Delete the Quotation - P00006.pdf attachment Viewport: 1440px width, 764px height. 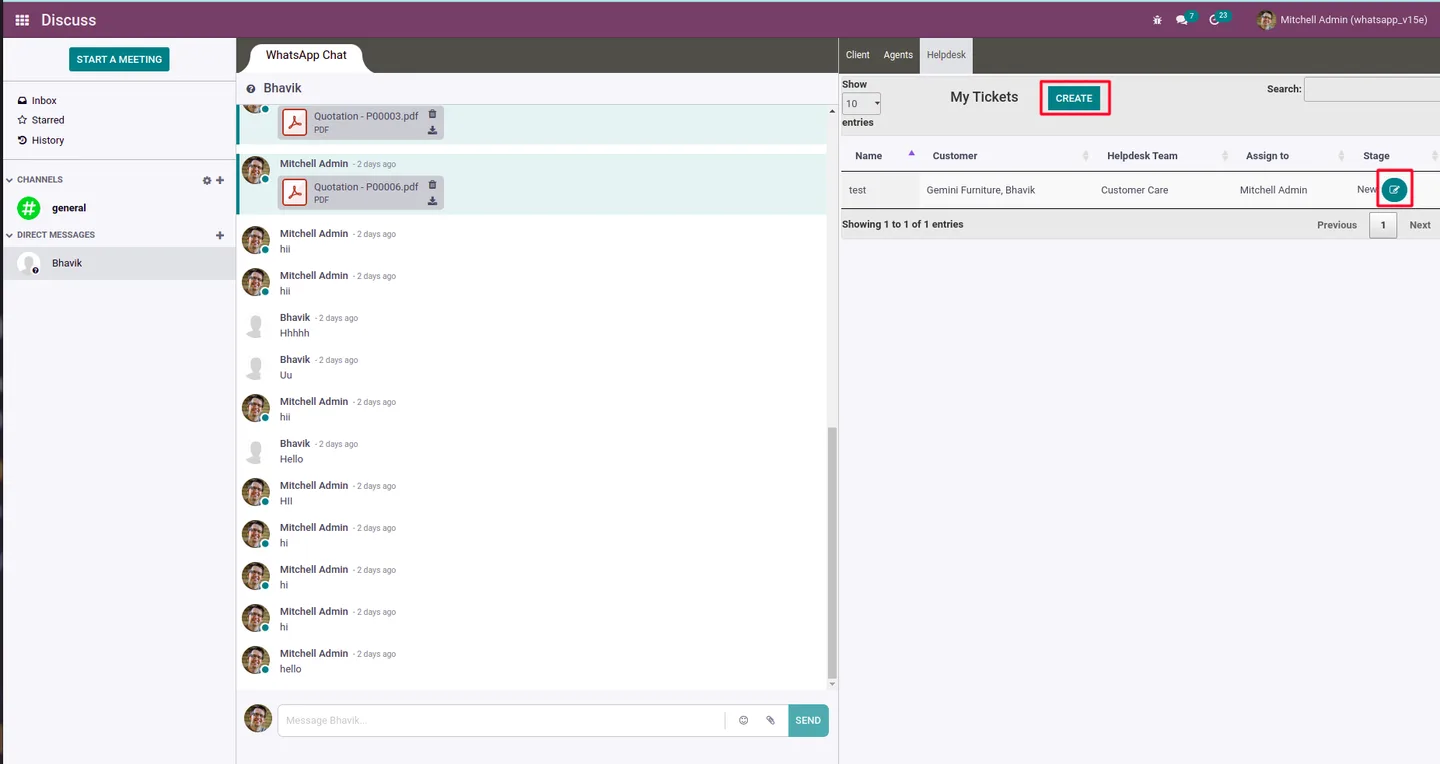[433, 185]
